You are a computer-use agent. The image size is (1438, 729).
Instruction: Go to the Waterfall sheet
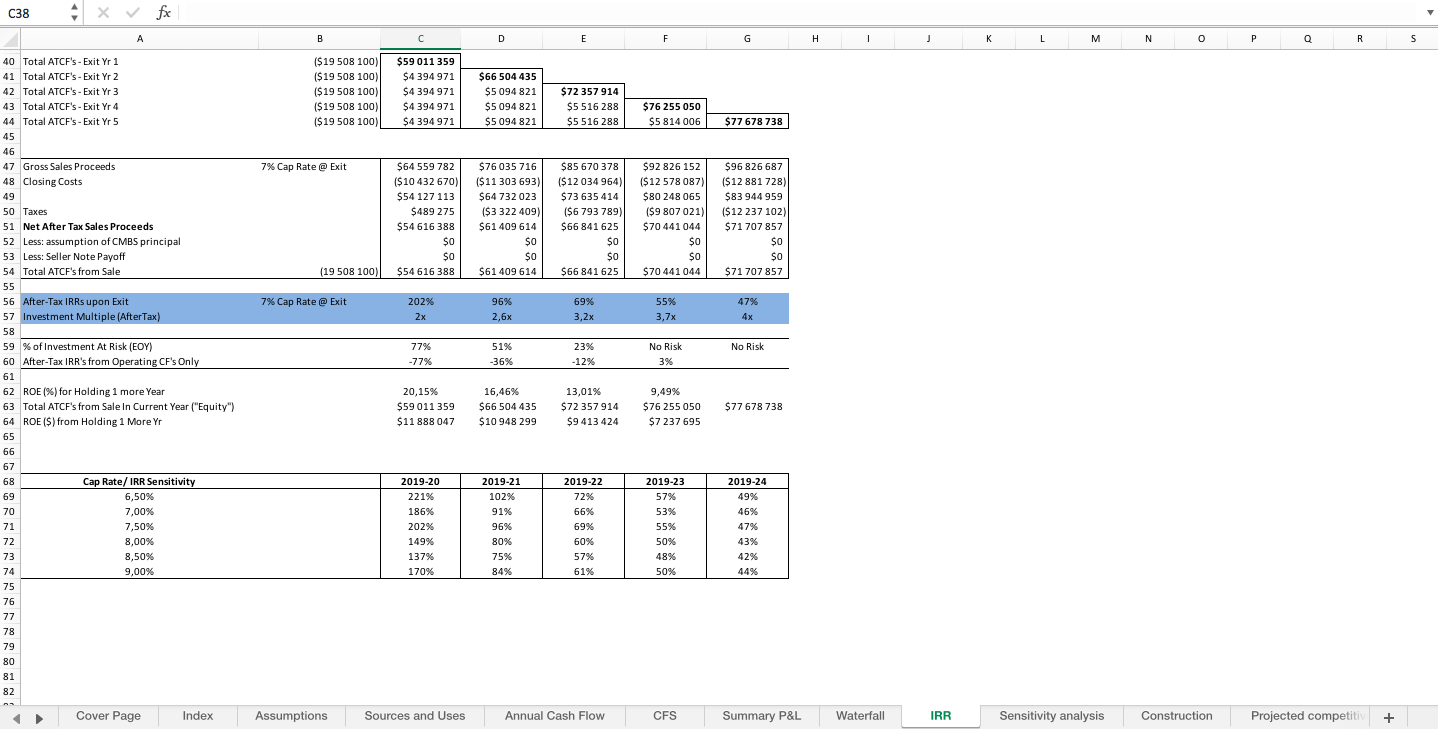pyautogui.click(x=859, y=716)
